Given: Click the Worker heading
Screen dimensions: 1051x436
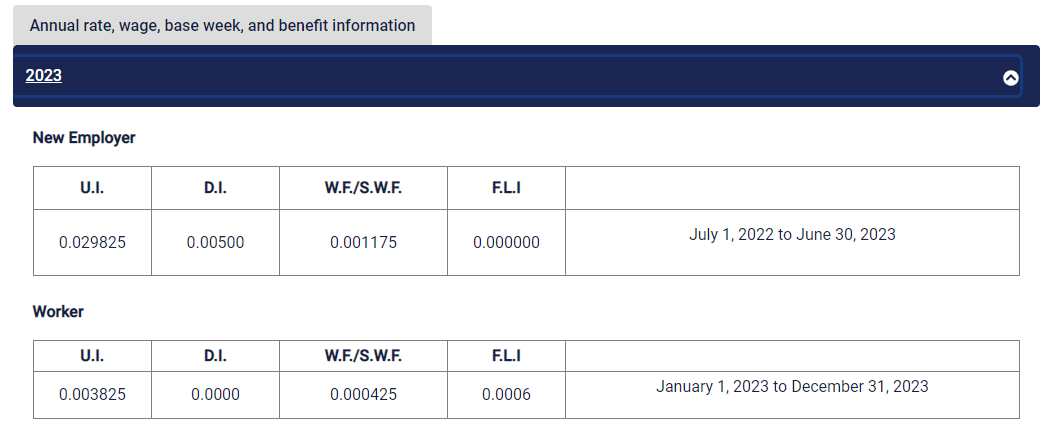Looking at the screenshot, I should click(58, 312).
